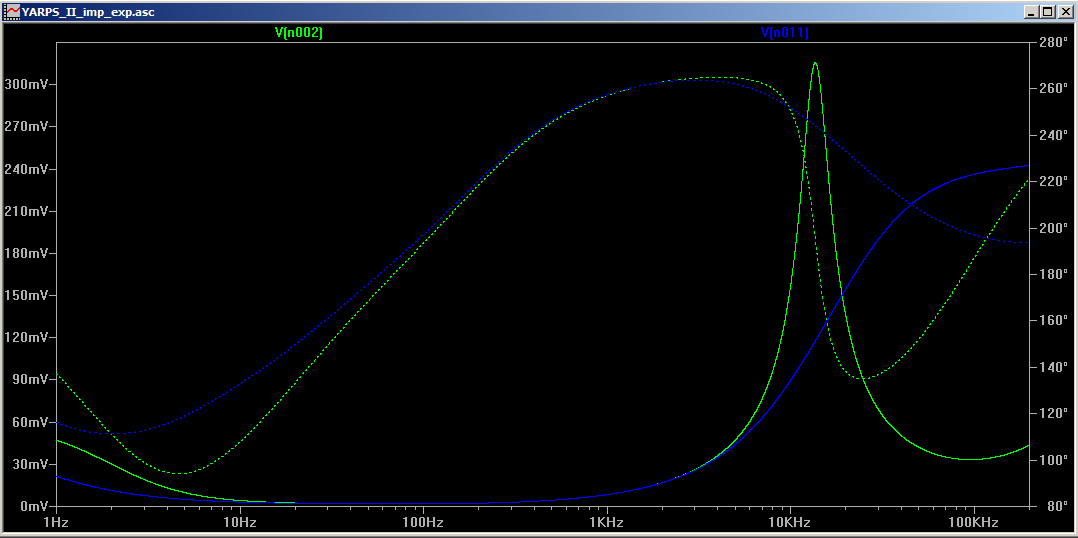Click the 120° phase axis label

coord(1053,414)
